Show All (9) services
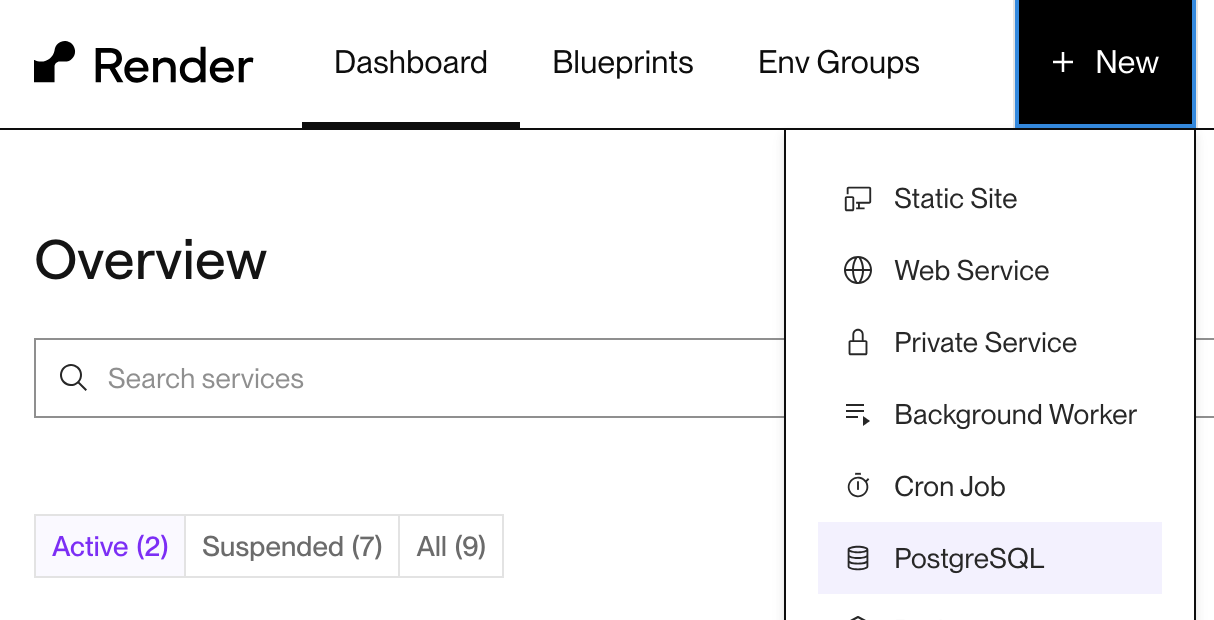Image resolution: width=1214 pixels, height=620 pixels. click(x=451, y=546)
